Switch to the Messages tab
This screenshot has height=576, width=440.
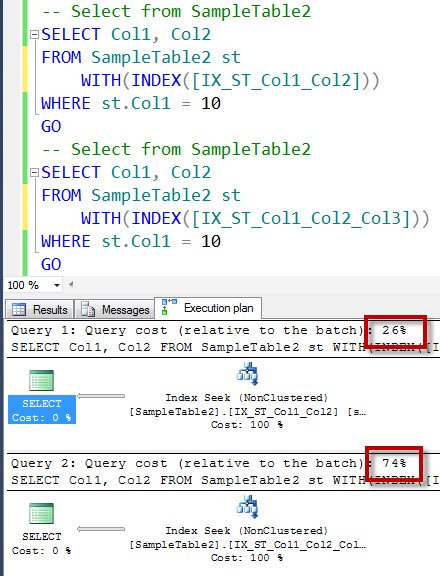point(115,309)
